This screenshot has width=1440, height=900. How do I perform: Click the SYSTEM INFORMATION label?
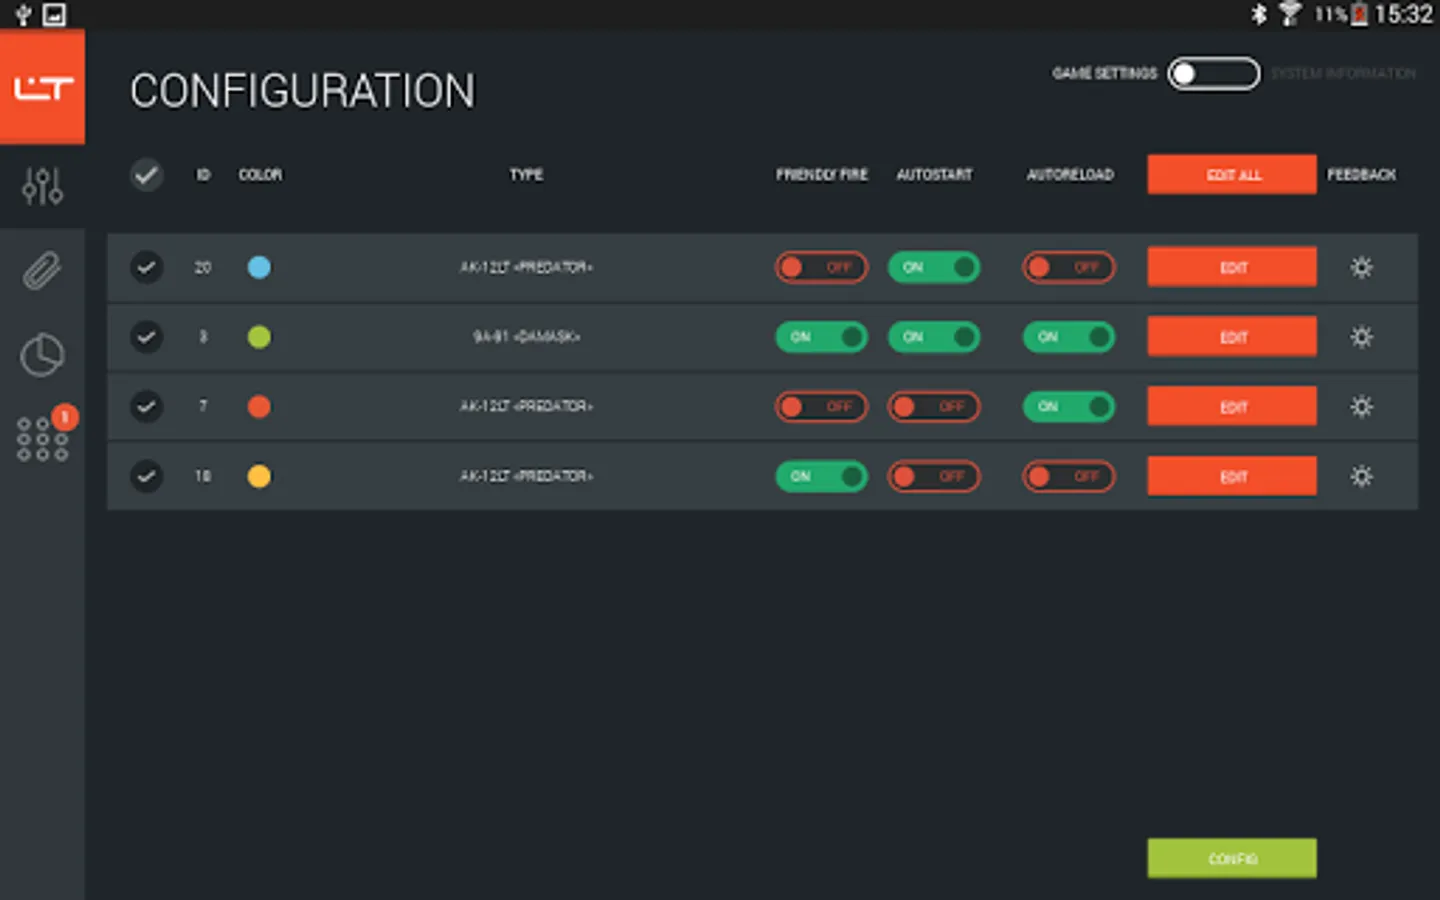coord(1343,74)
